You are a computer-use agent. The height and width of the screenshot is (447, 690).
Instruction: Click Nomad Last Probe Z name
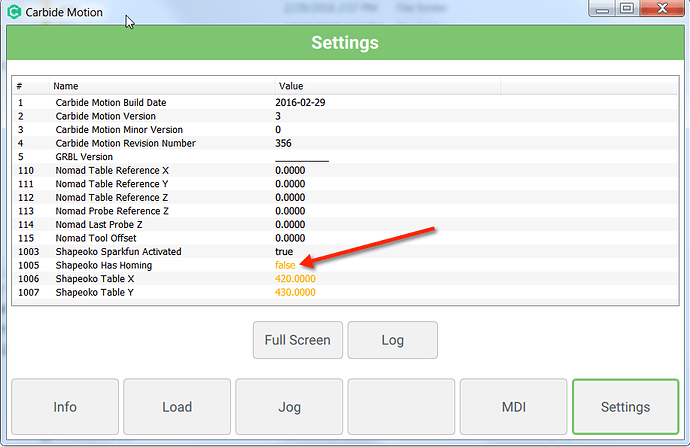99,225
